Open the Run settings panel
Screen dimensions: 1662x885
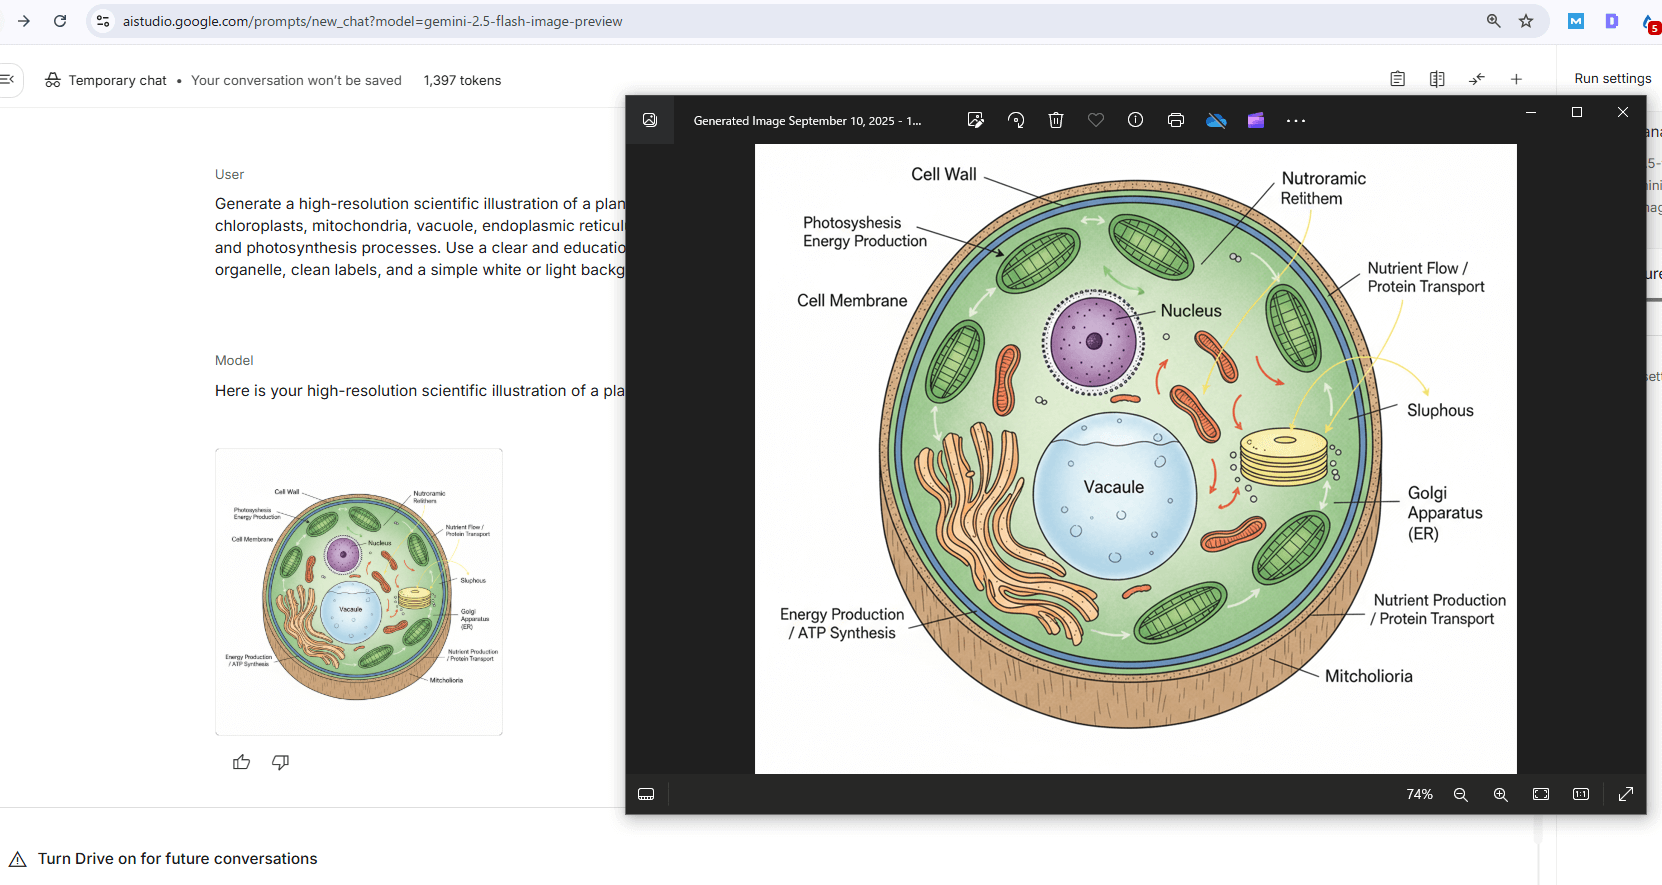[1612, 79]
